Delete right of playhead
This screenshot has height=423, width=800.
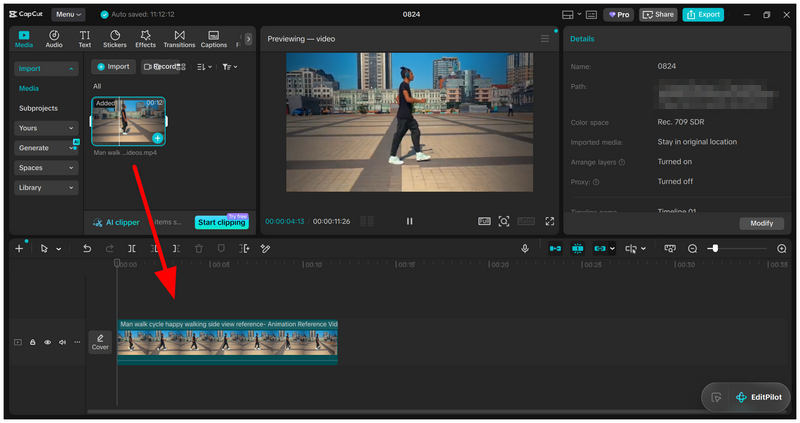pyautogui.click(x=176, y=248)
